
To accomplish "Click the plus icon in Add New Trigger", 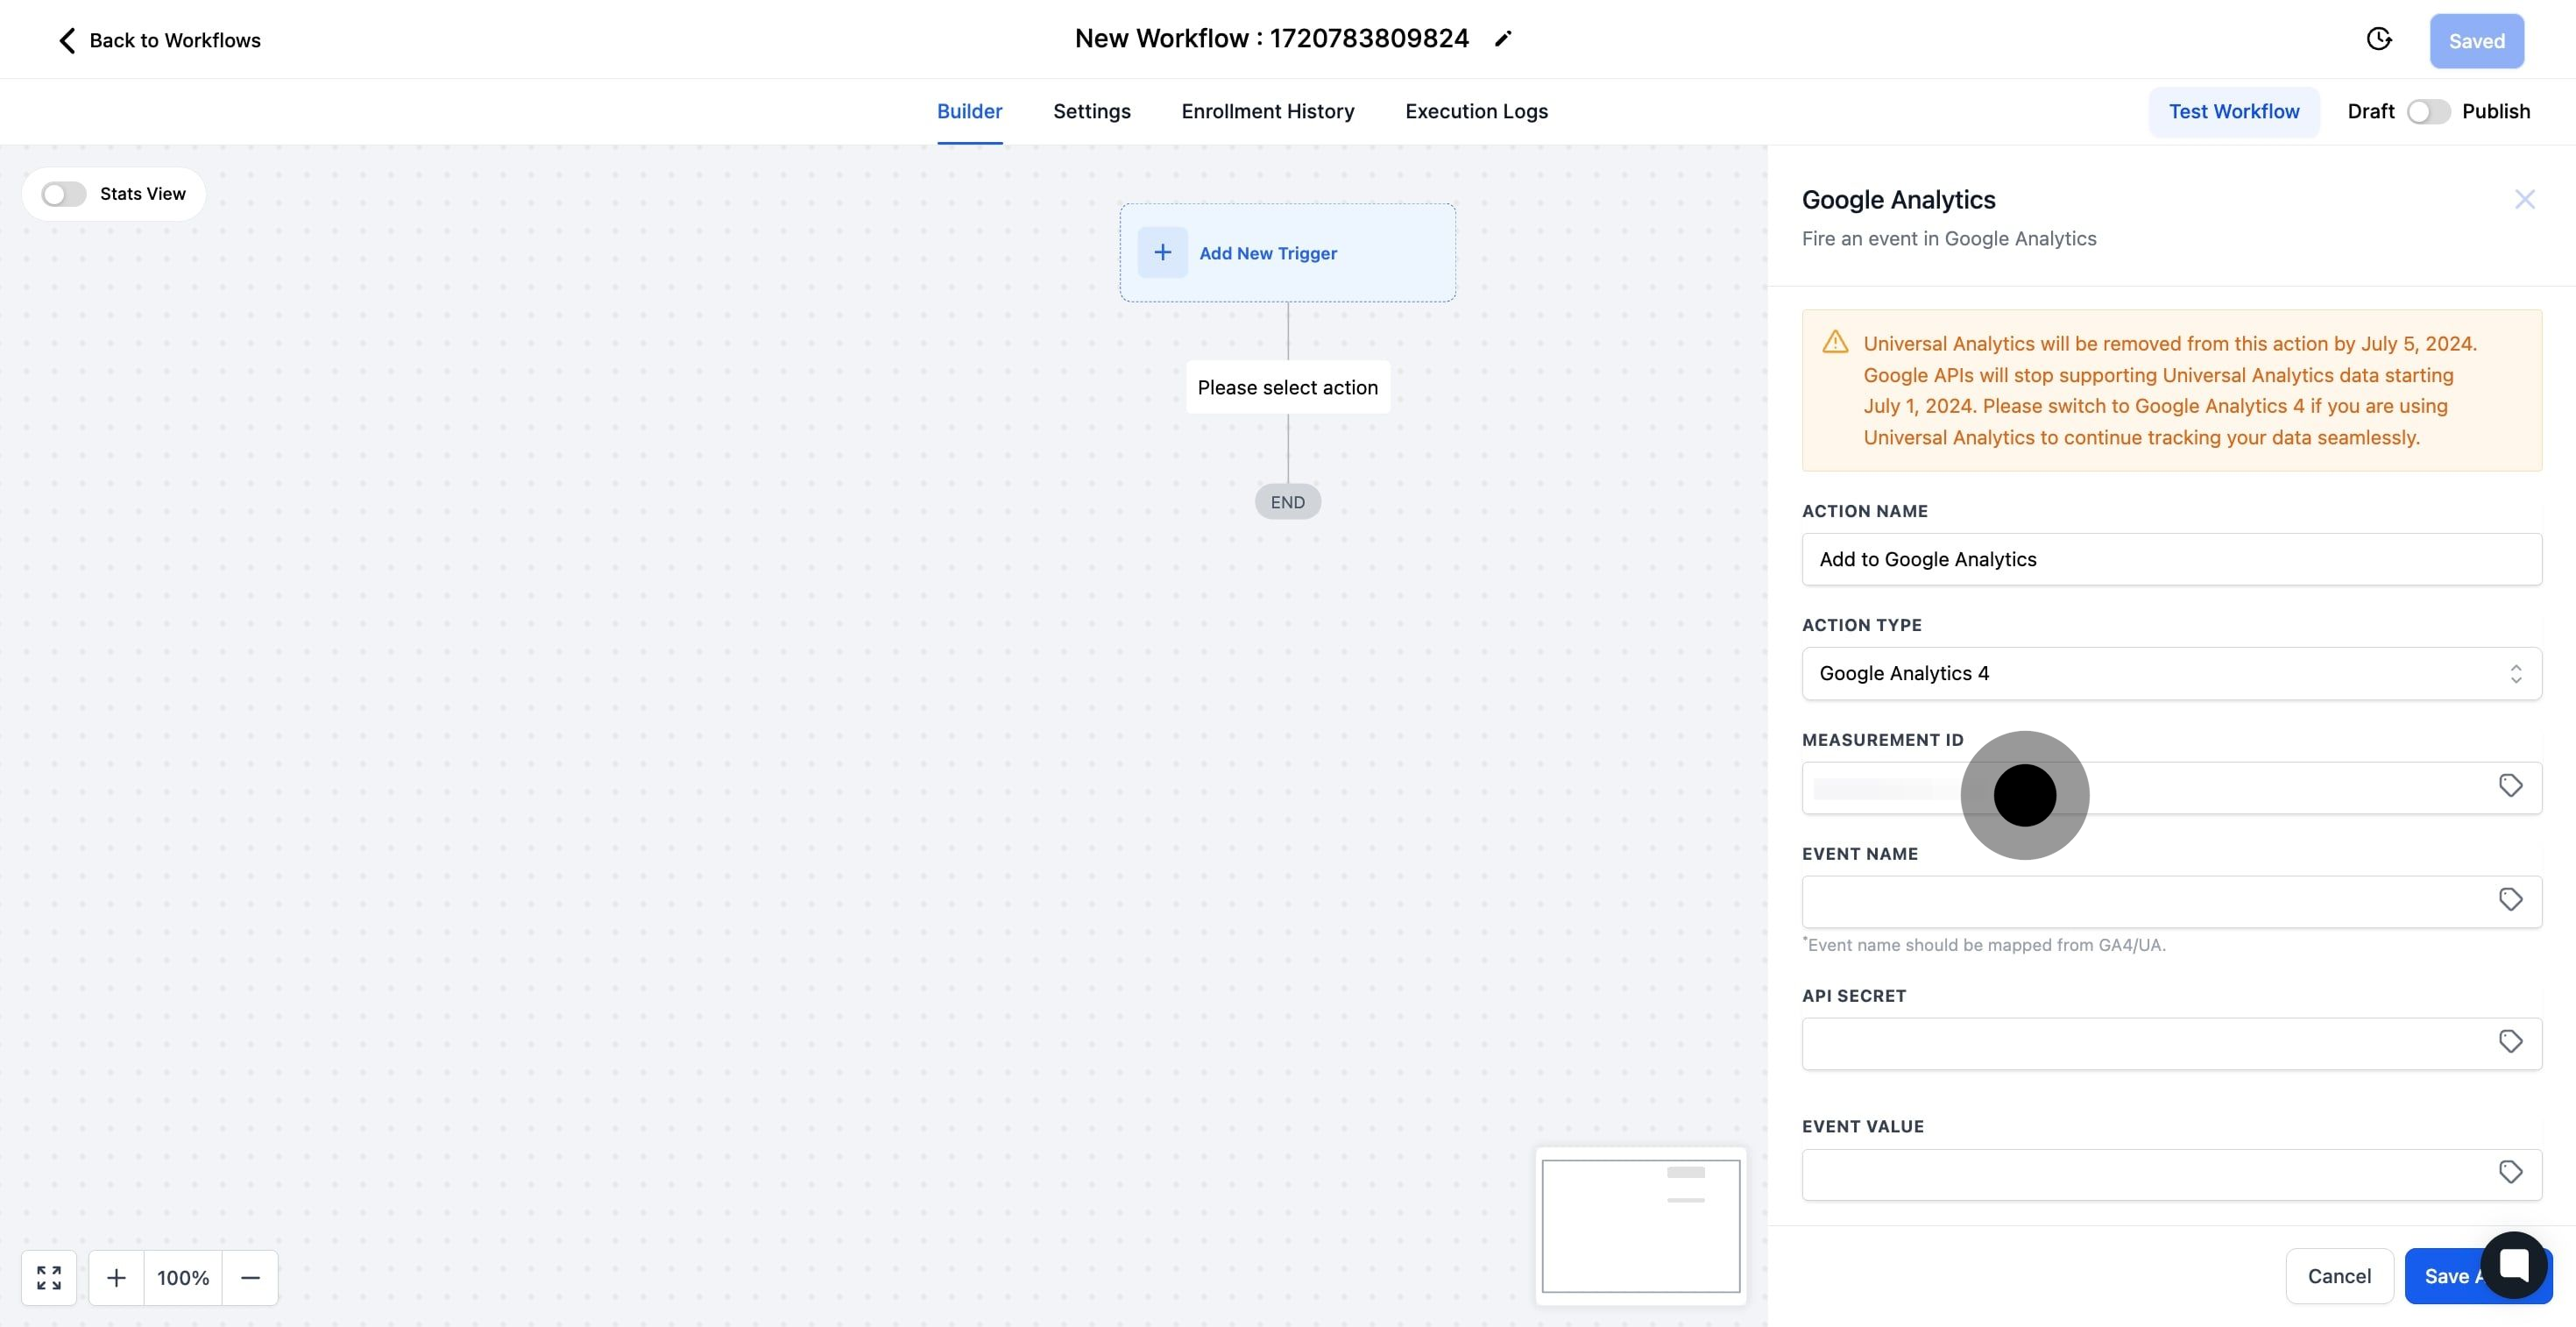I will pos(1162,252).
